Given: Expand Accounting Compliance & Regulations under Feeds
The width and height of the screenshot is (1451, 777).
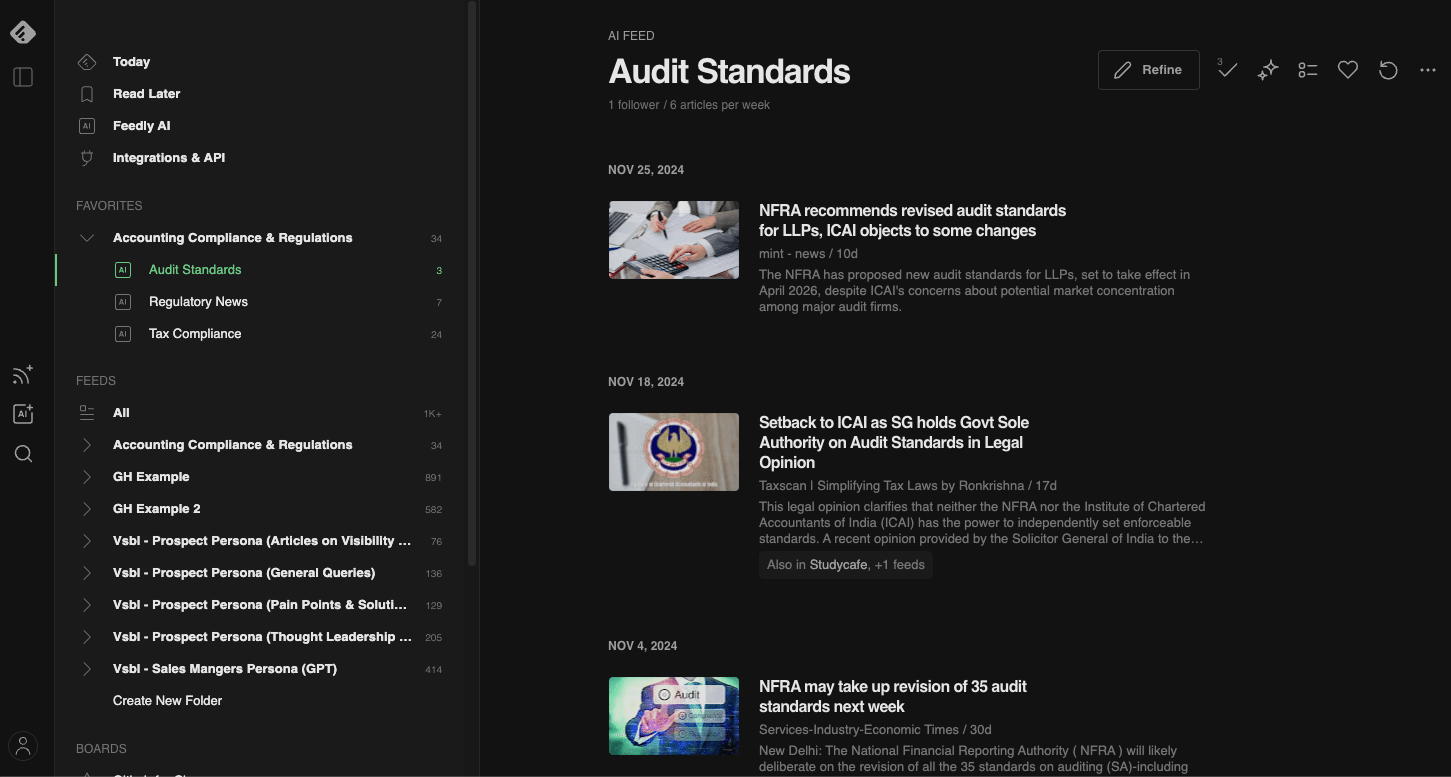Looking at the screenshot, I should [87, 445].
